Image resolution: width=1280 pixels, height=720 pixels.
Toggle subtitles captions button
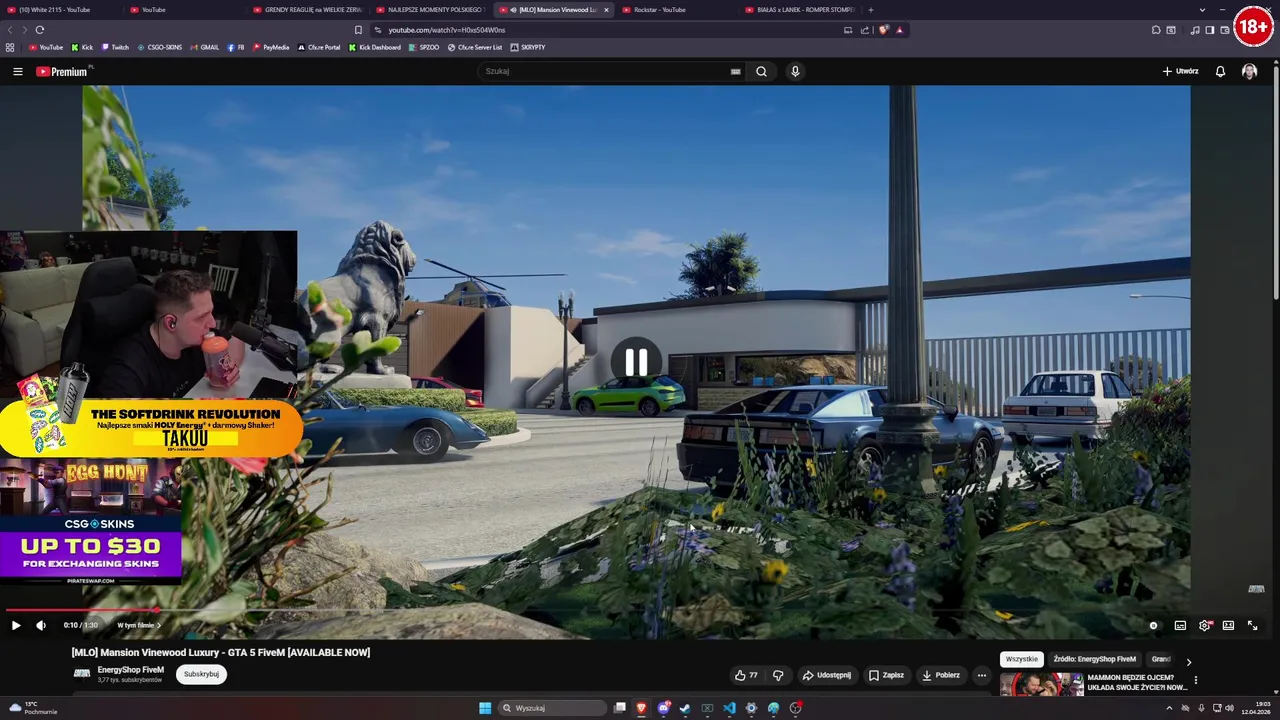pyautogui.click(x=1180, y=625)
